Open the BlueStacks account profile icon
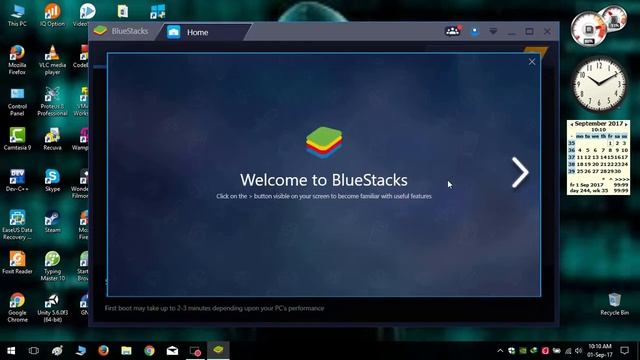This screenshot has height=360, width=640. coord(474,31)
